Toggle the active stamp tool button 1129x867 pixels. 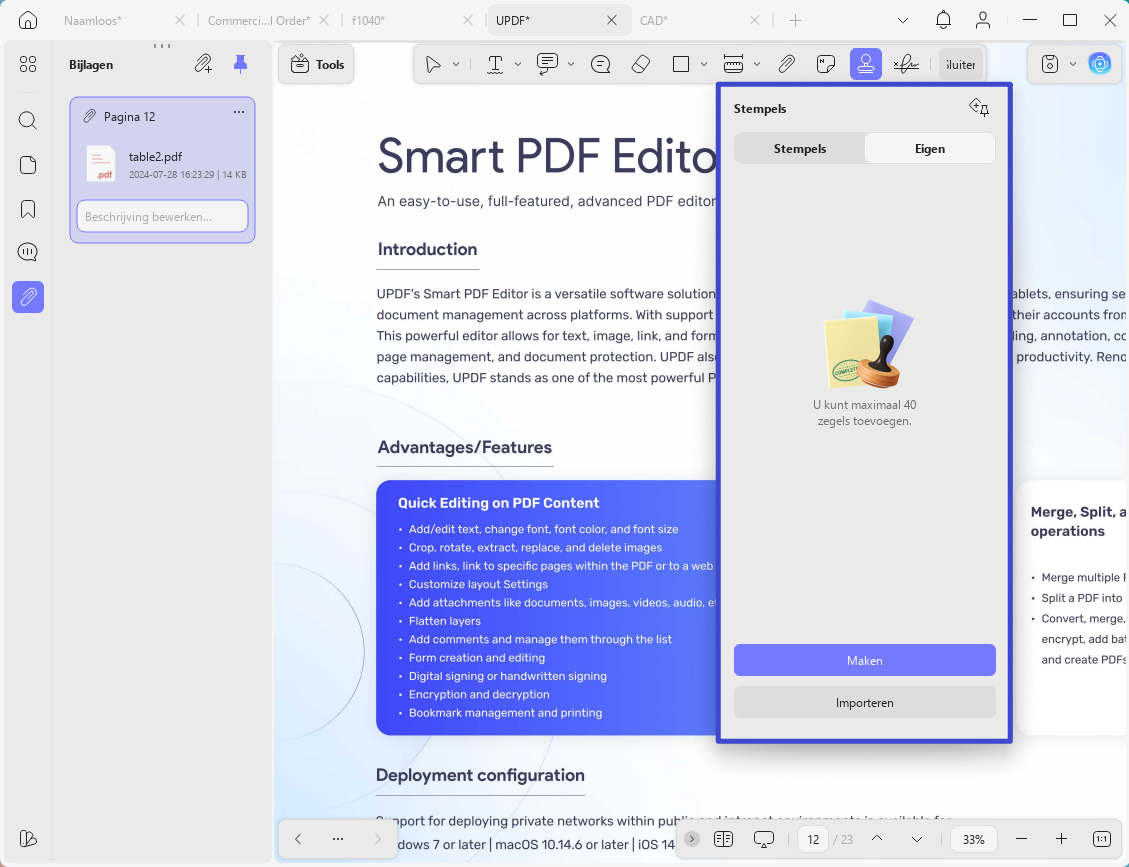[x=865, y=65]
